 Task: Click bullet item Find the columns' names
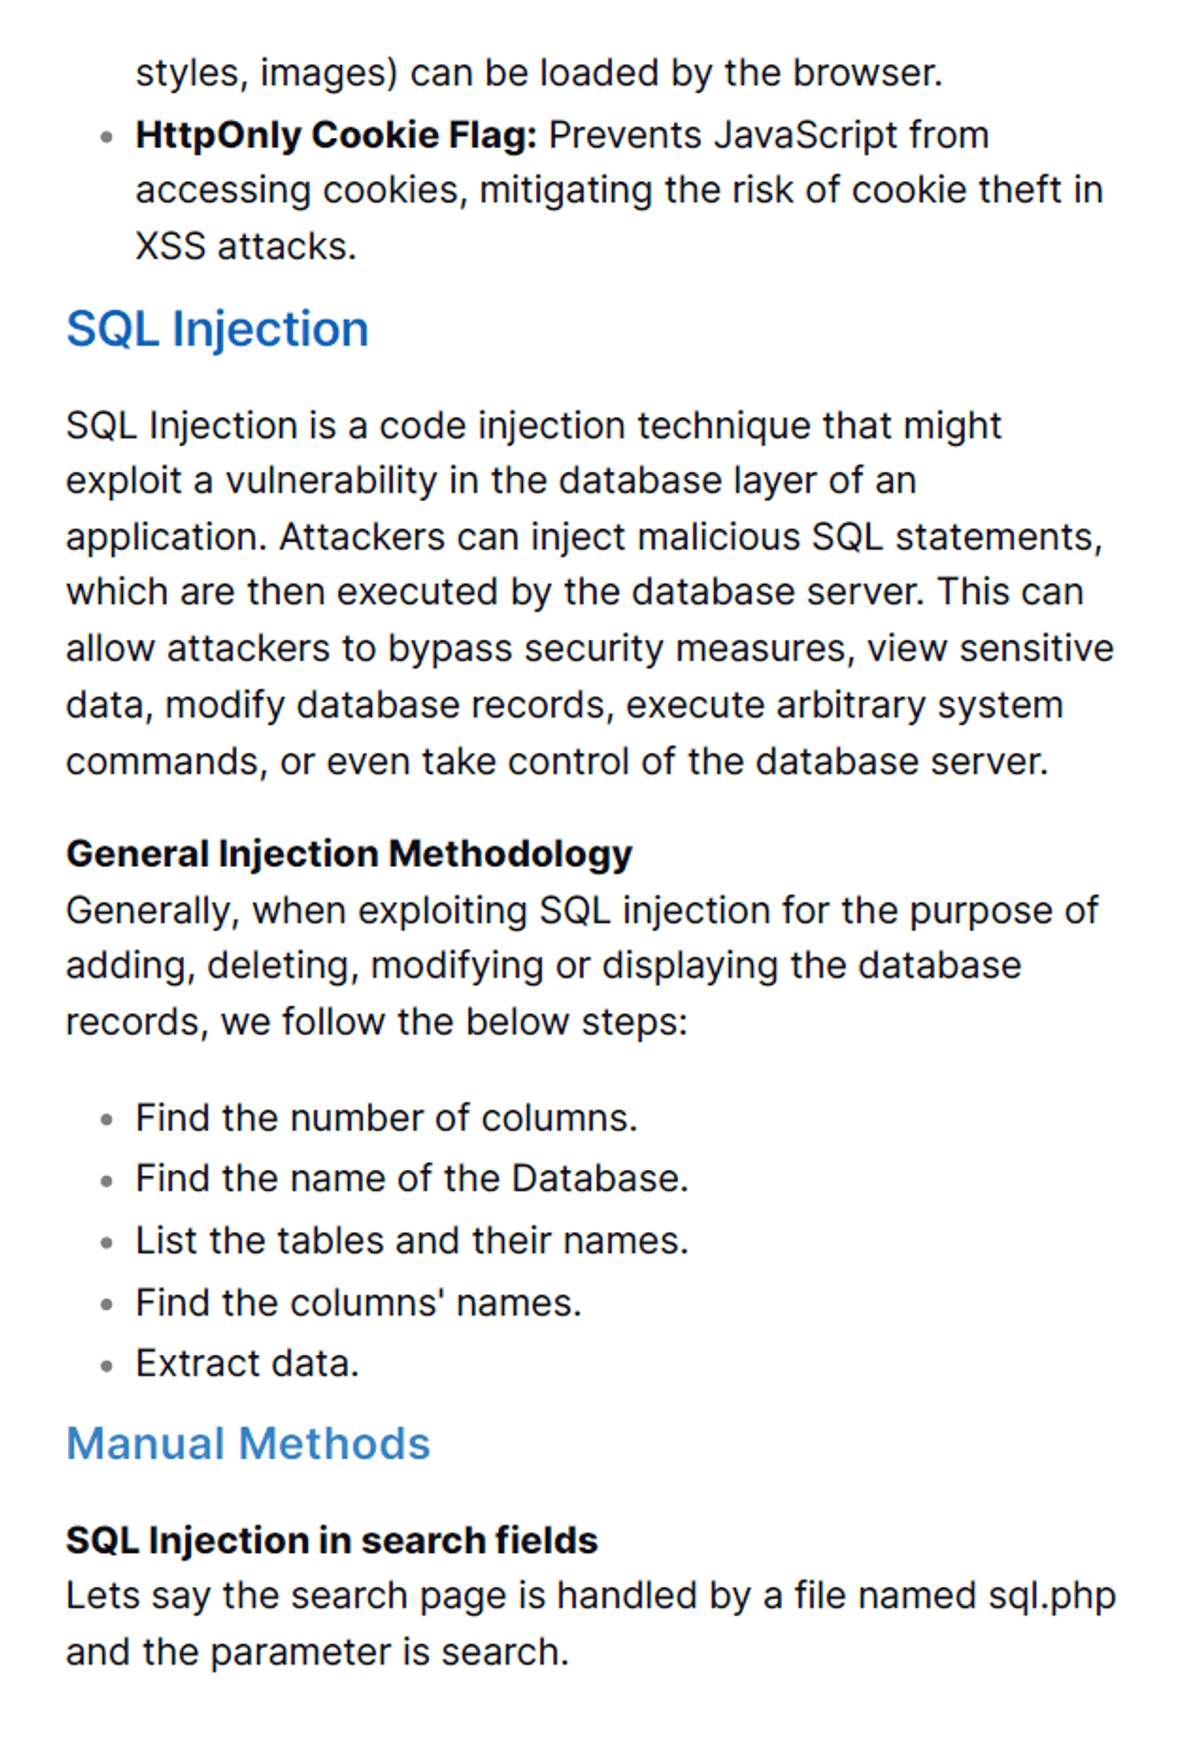click(358, 1303)
